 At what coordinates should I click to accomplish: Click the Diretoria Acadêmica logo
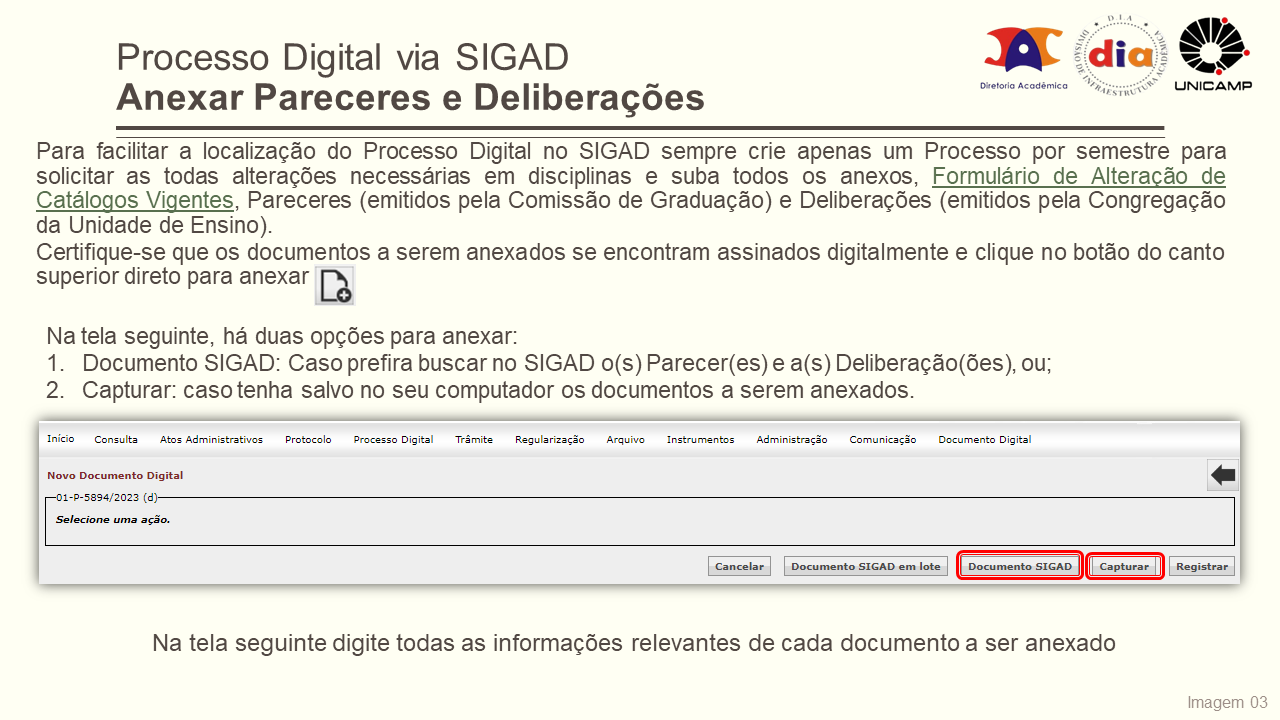click(x=1023, y=57)
